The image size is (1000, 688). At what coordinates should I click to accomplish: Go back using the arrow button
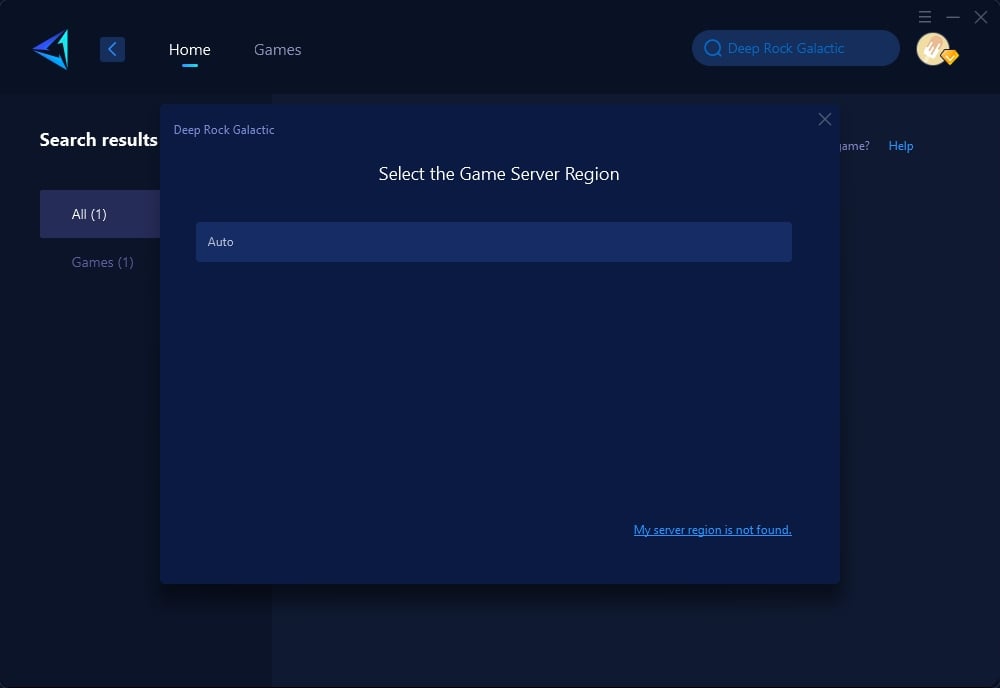click(112, 49)
